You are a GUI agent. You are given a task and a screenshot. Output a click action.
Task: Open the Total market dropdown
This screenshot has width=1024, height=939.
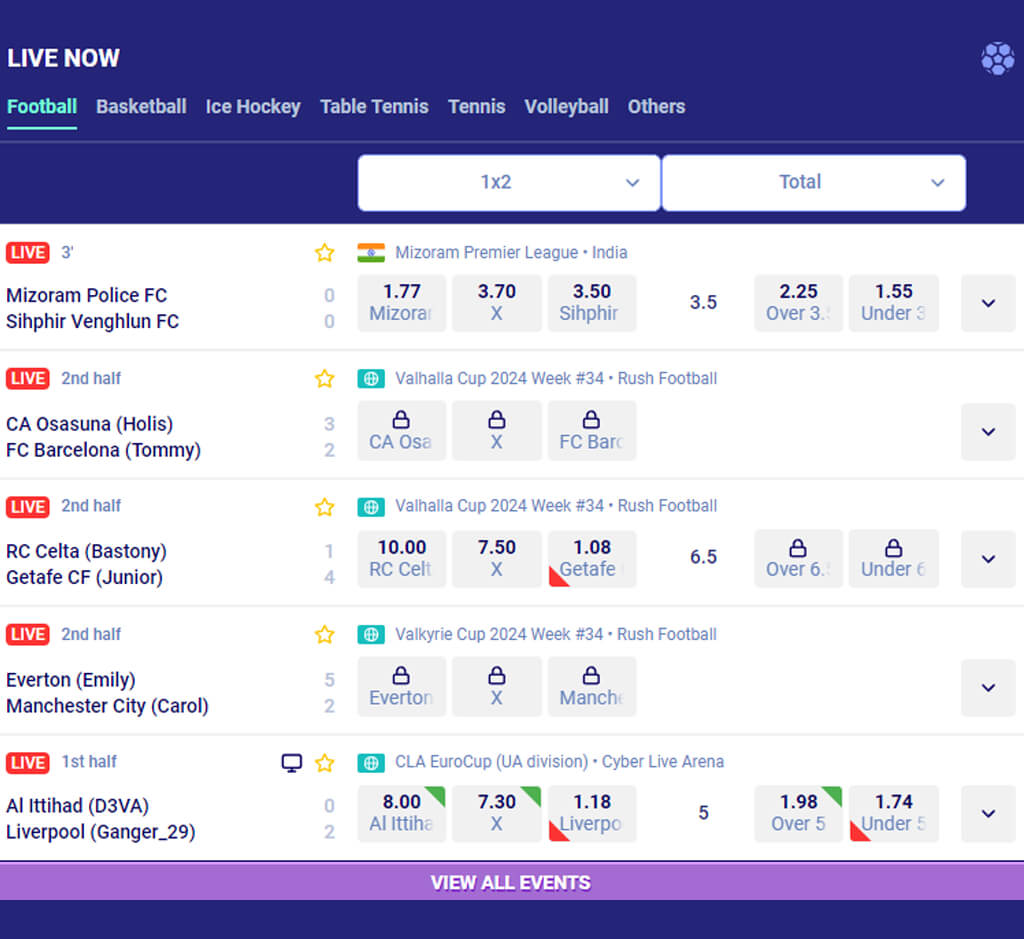814,183
